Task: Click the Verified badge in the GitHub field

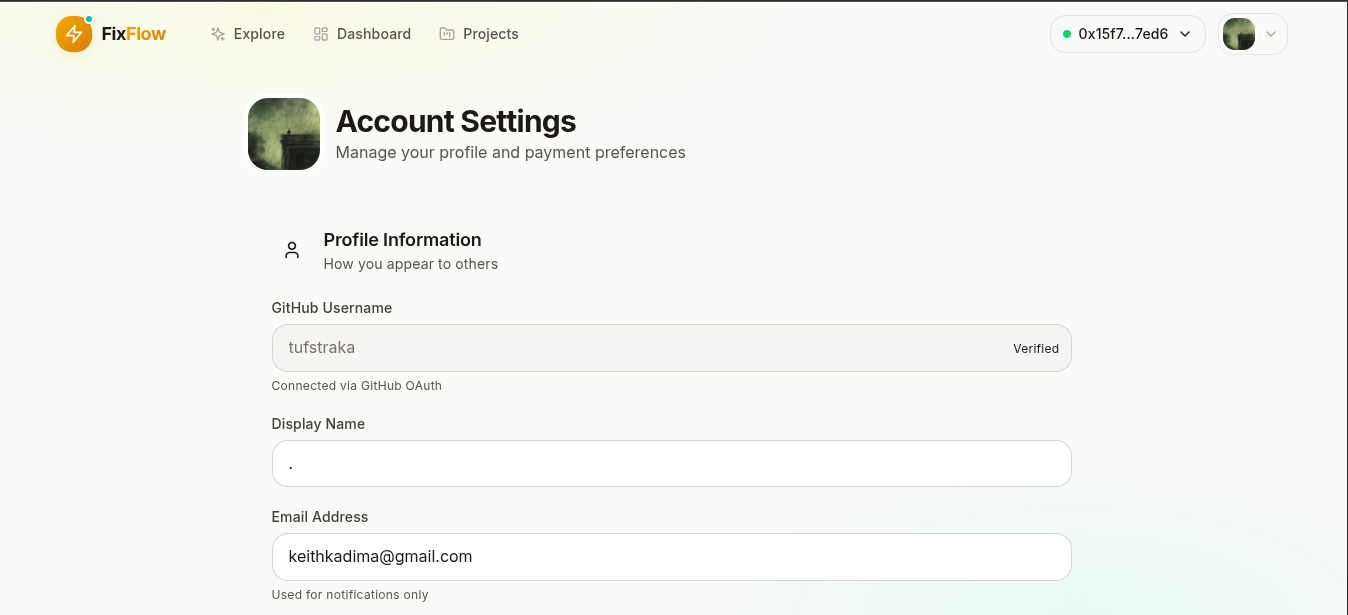Action: coord(1036,349)
